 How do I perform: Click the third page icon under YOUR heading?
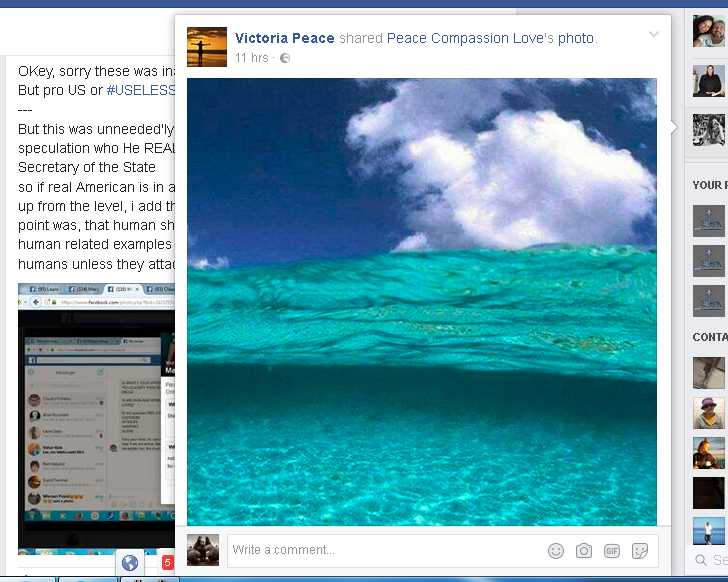708,301
